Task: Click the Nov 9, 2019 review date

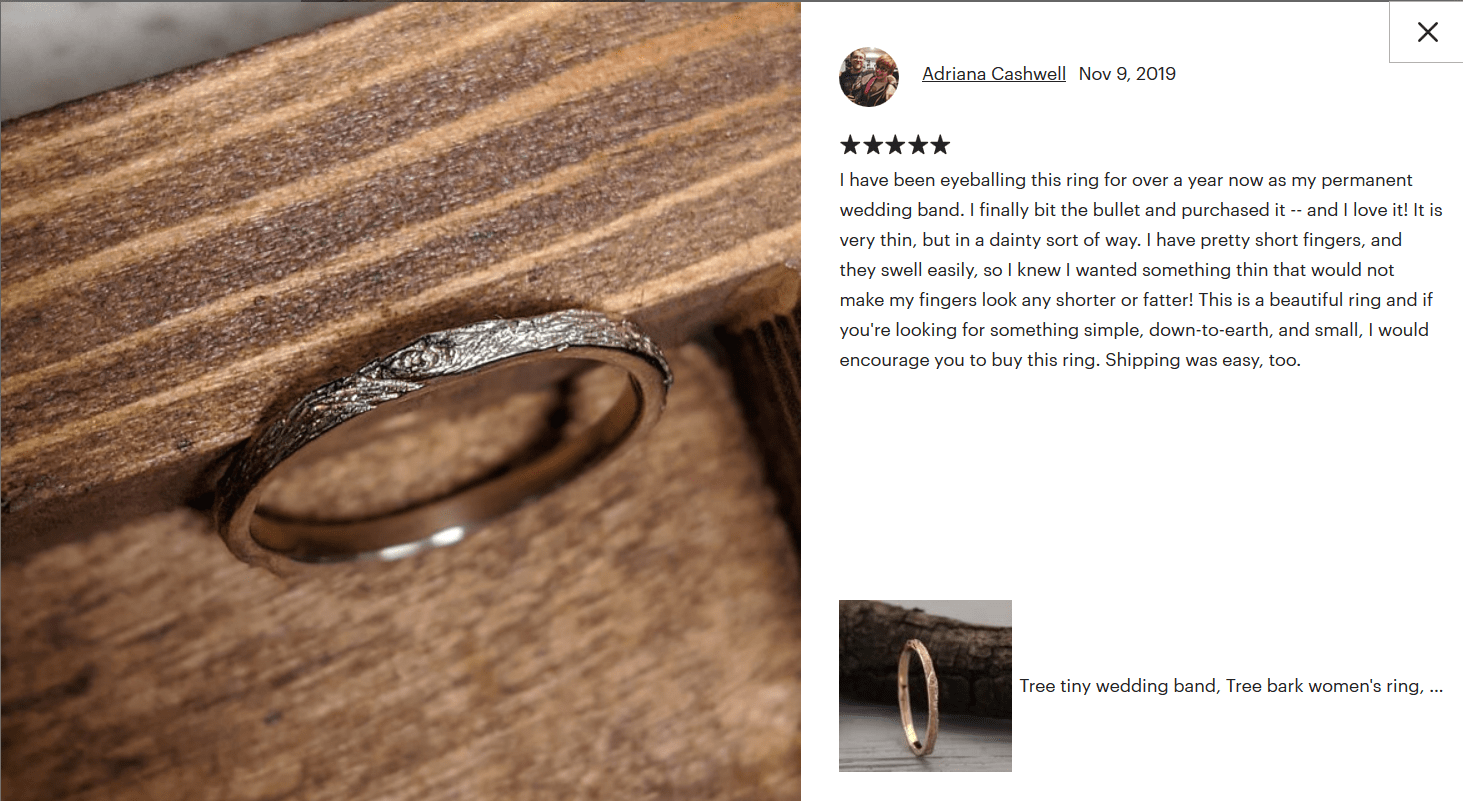Action: tap(1127, 74)
